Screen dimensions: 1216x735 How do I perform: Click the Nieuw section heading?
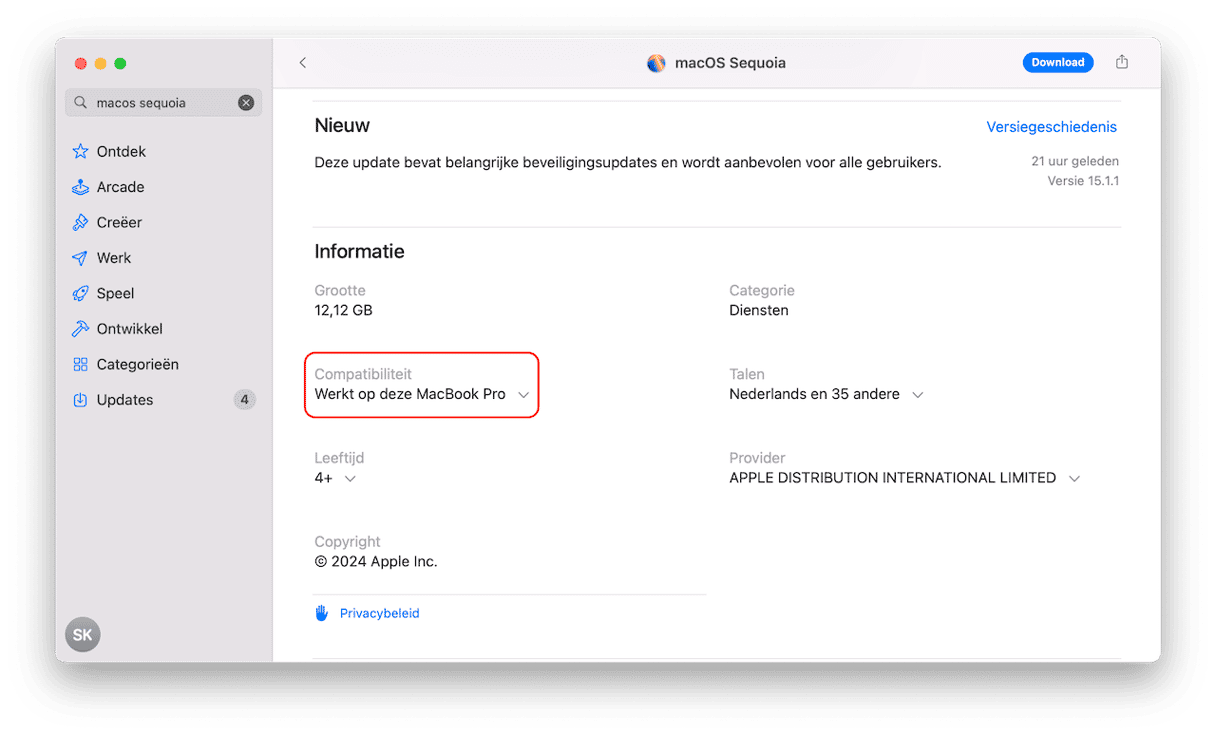point(342,126)
